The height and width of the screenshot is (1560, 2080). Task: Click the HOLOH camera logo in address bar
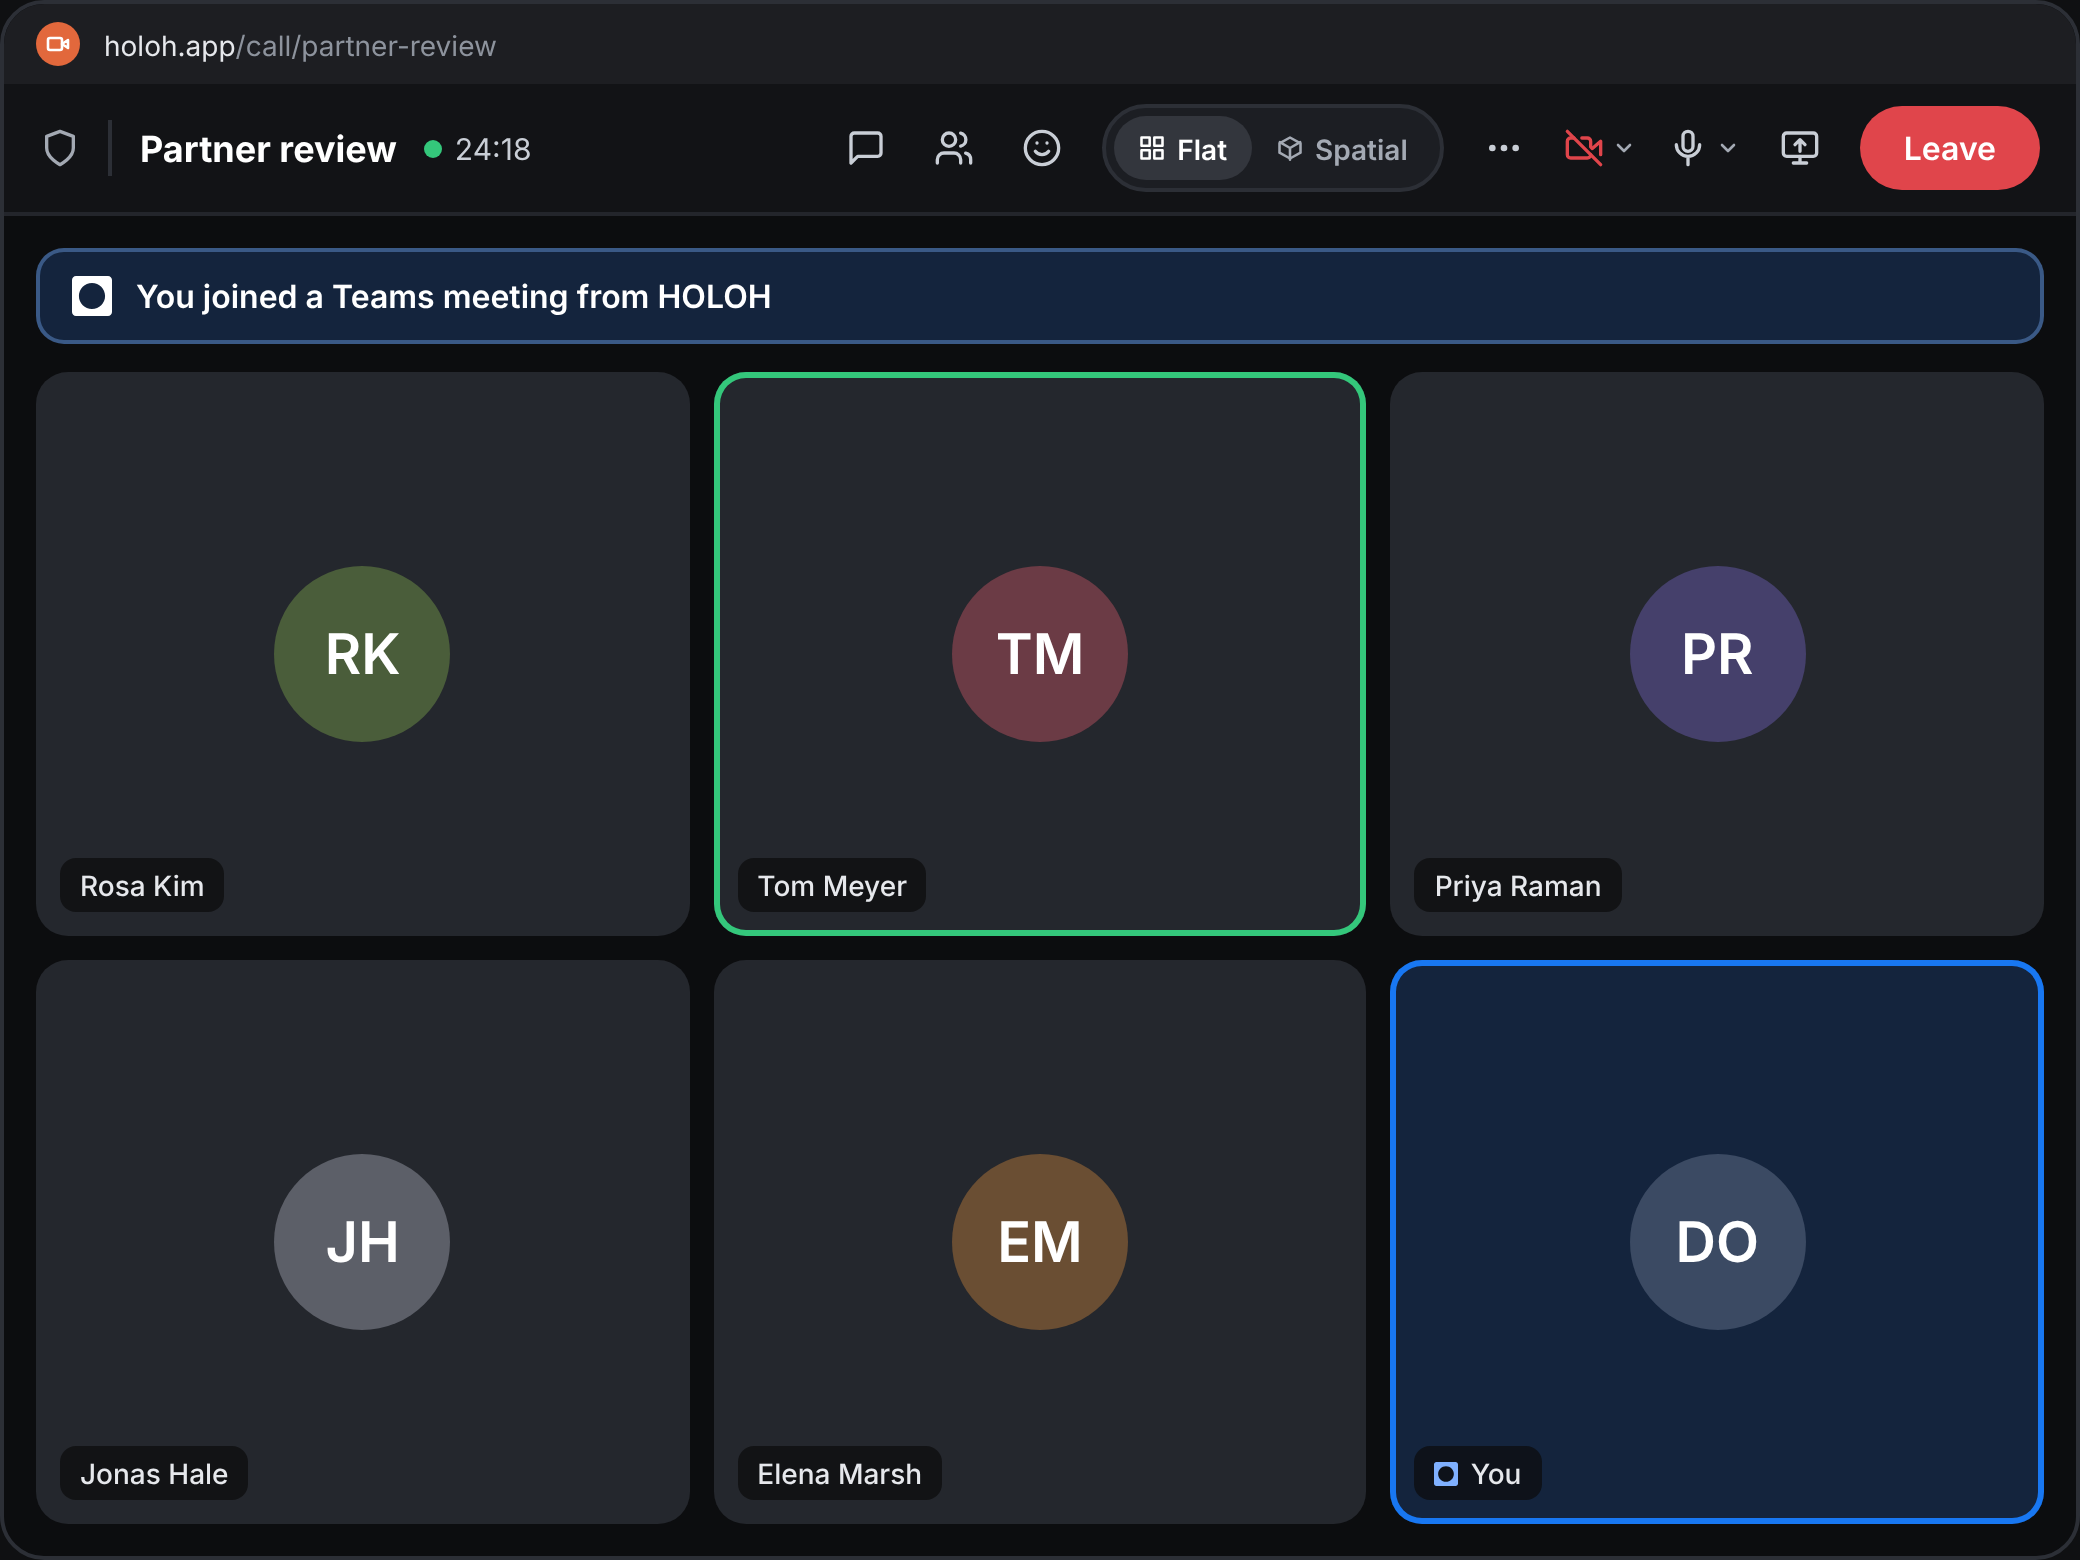58,45
